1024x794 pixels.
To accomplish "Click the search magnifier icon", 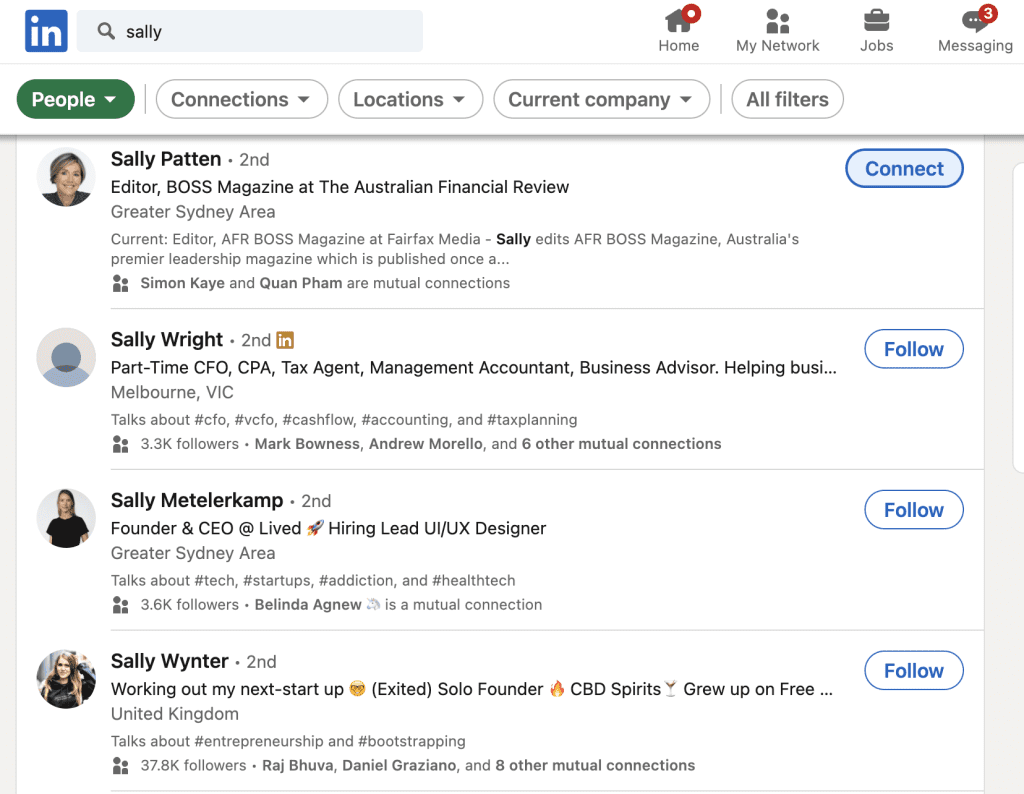I will (x=106, y=31).
